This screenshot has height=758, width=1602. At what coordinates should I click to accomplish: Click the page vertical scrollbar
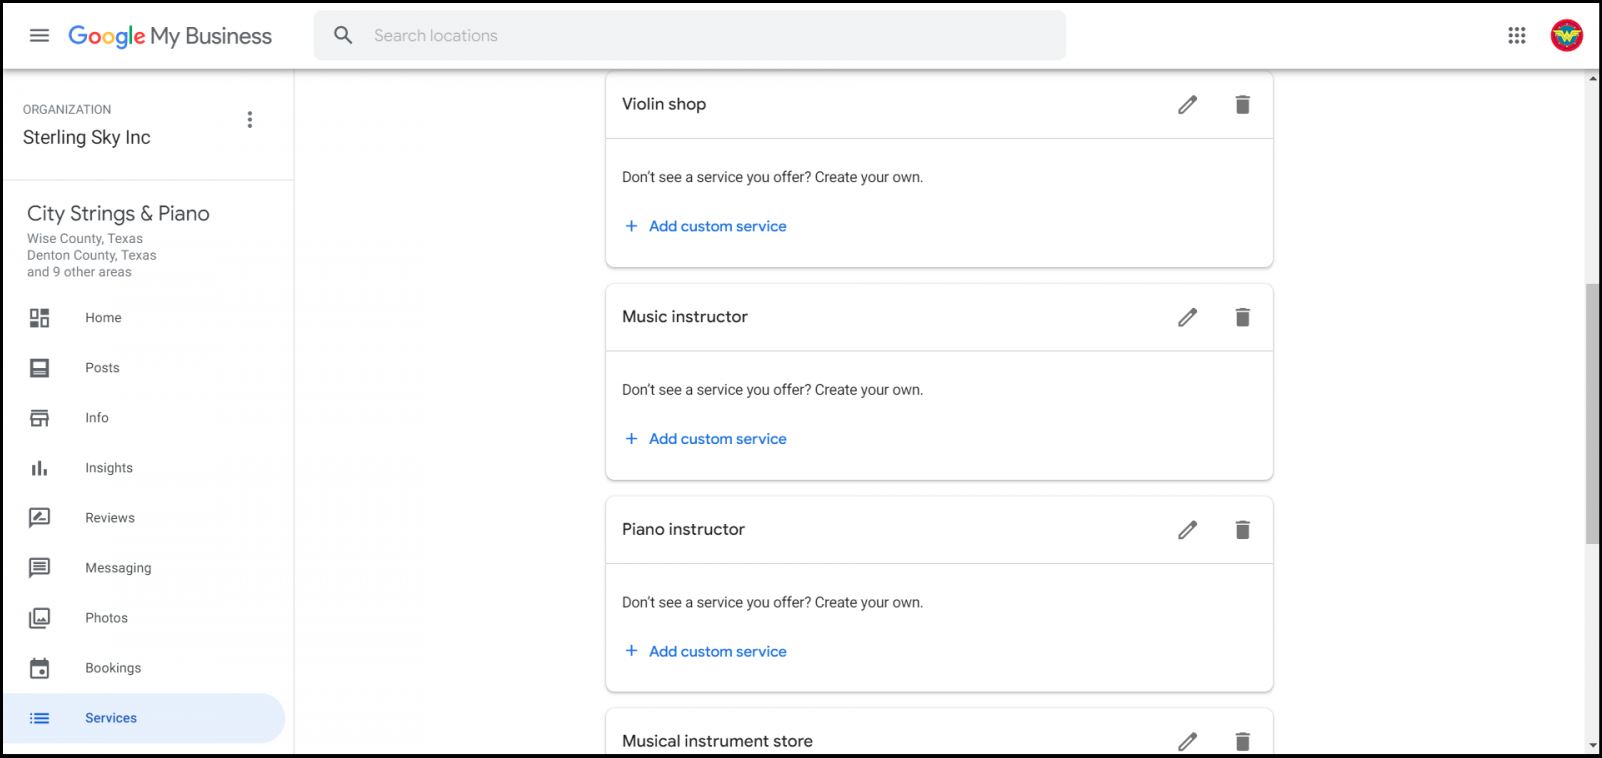tap(1592, 414)
